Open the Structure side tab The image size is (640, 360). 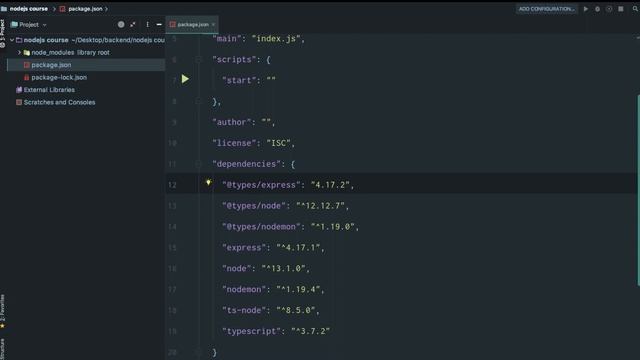[2, 349]
